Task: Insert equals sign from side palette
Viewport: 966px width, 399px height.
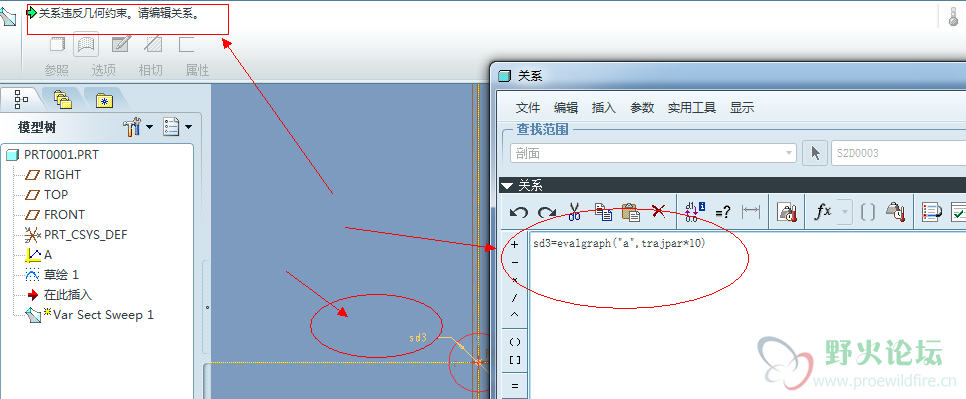Action: pyautogui.click(x=515, y=386)
